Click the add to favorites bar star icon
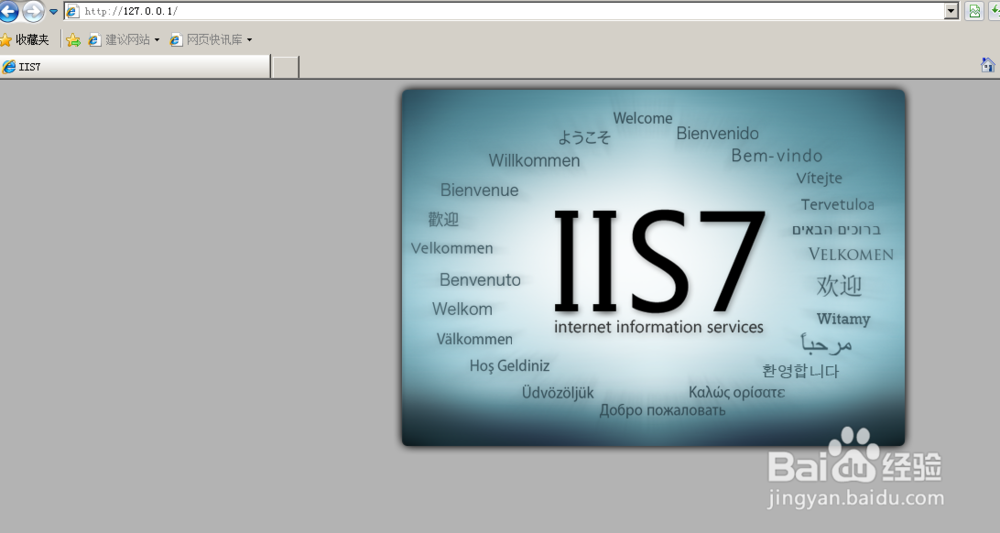 pyautogui.click(x=73, y=40)
